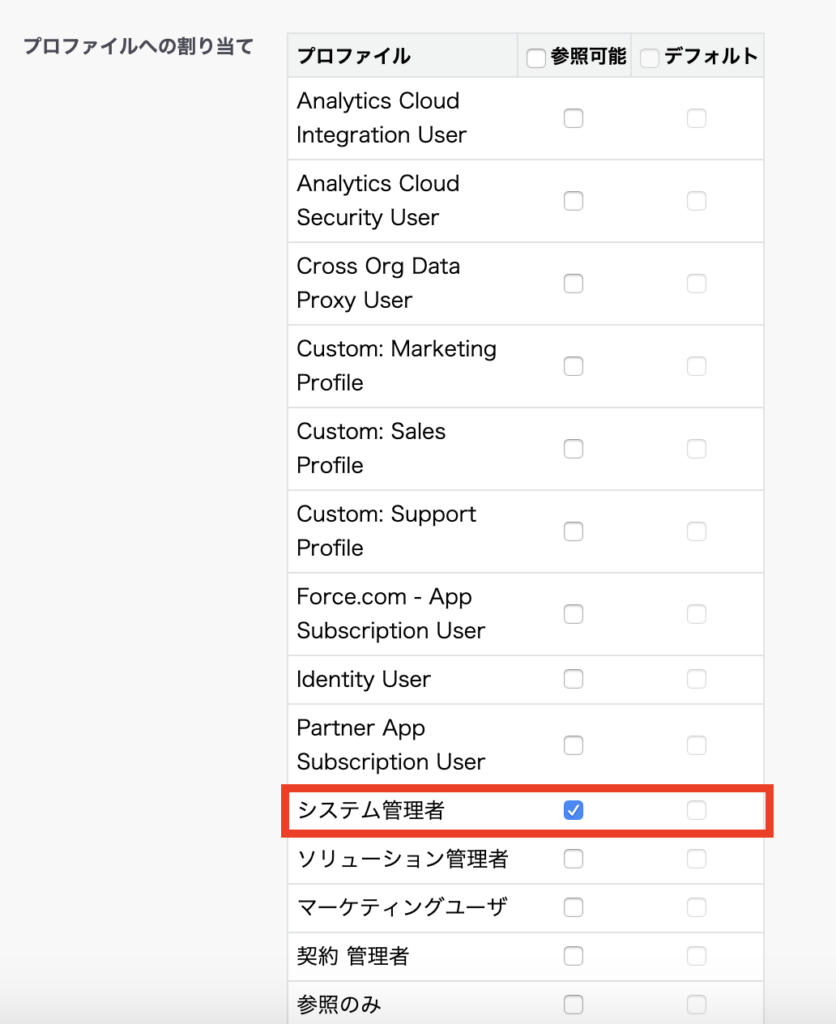The width and height of the screenshot is (836, 1024).
Task: Check 参照可能 for Force.com - App Subscription User
Action: point(573,614)
